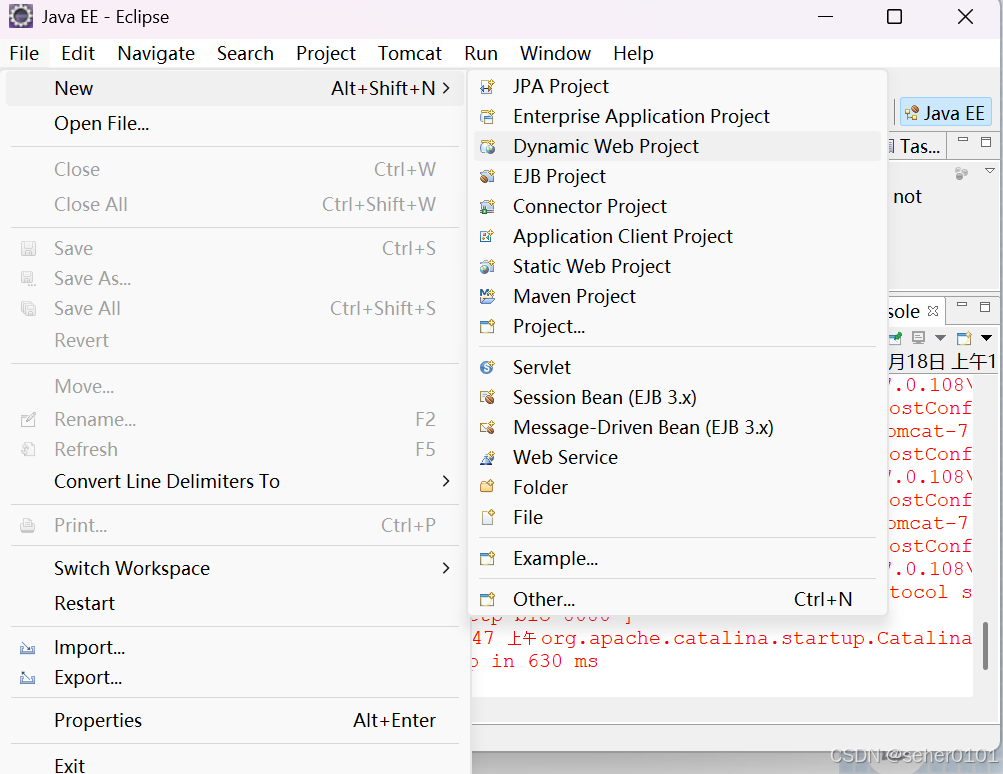Open the Project menu
The image size is (1003, 774).
pyautogui.click(x=326, y=53)
